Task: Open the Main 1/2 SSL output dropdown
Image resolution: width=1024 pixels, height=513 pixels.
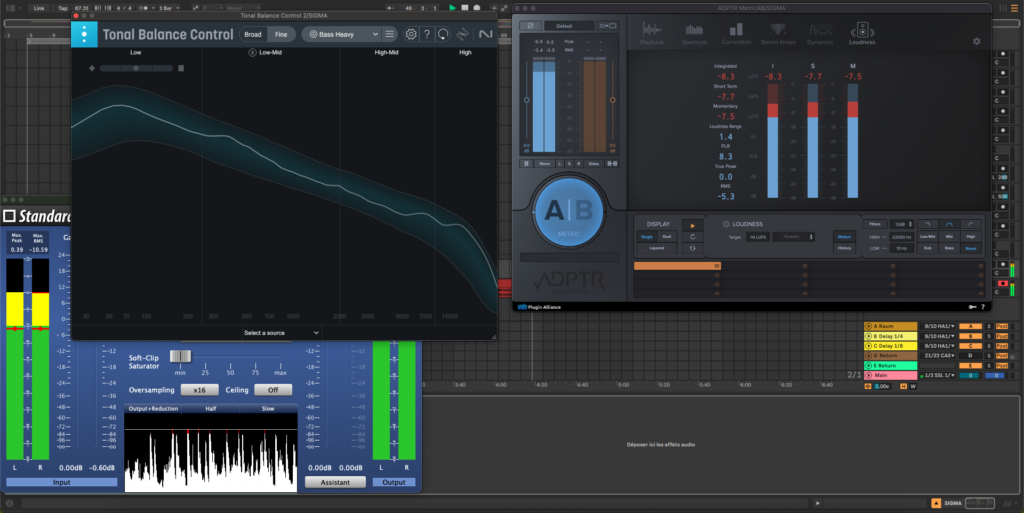Action: (938, 375)
